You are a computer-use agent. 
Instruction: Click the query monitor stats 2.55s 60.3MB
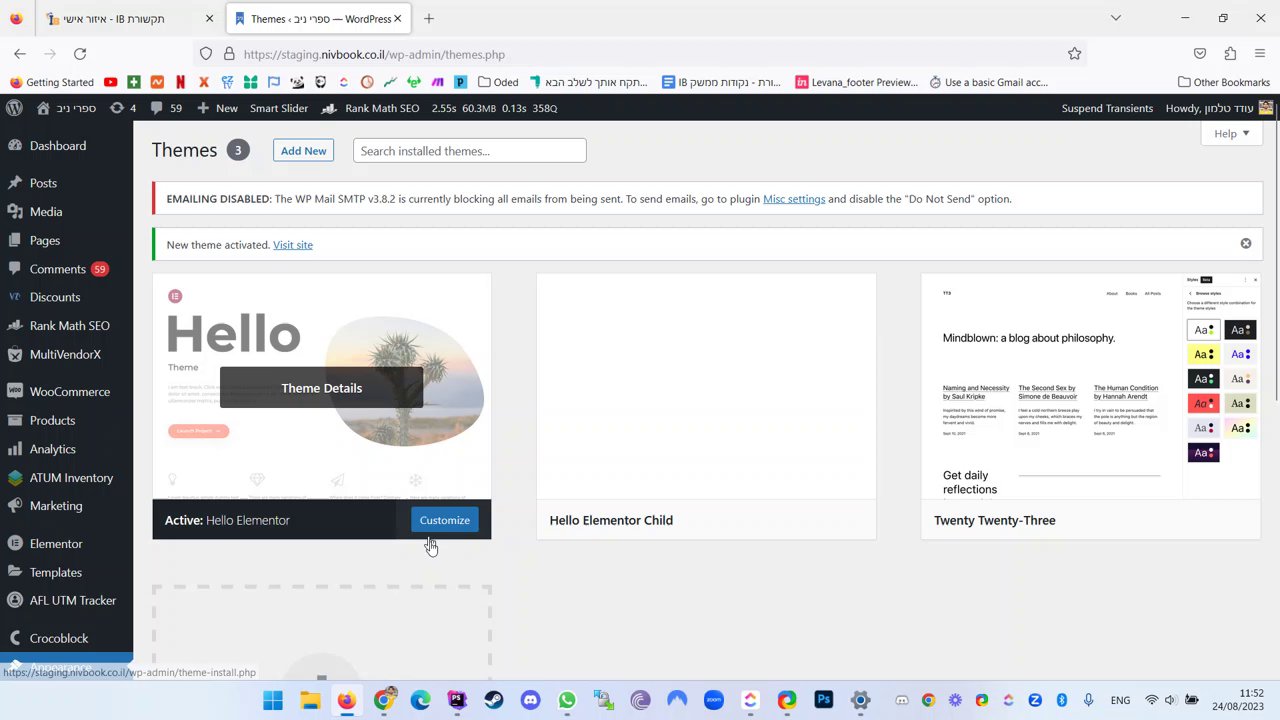click(x=494, y=108)
